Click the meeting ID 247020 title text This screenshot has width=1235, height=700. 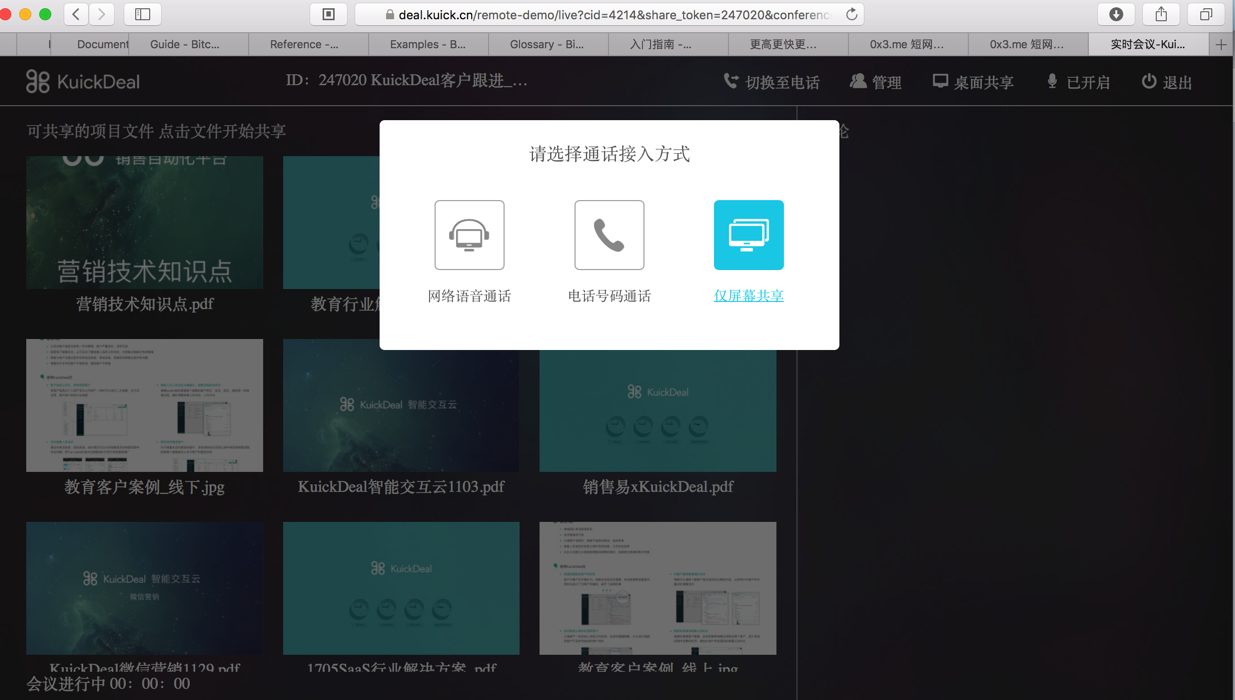coord(406,80)
